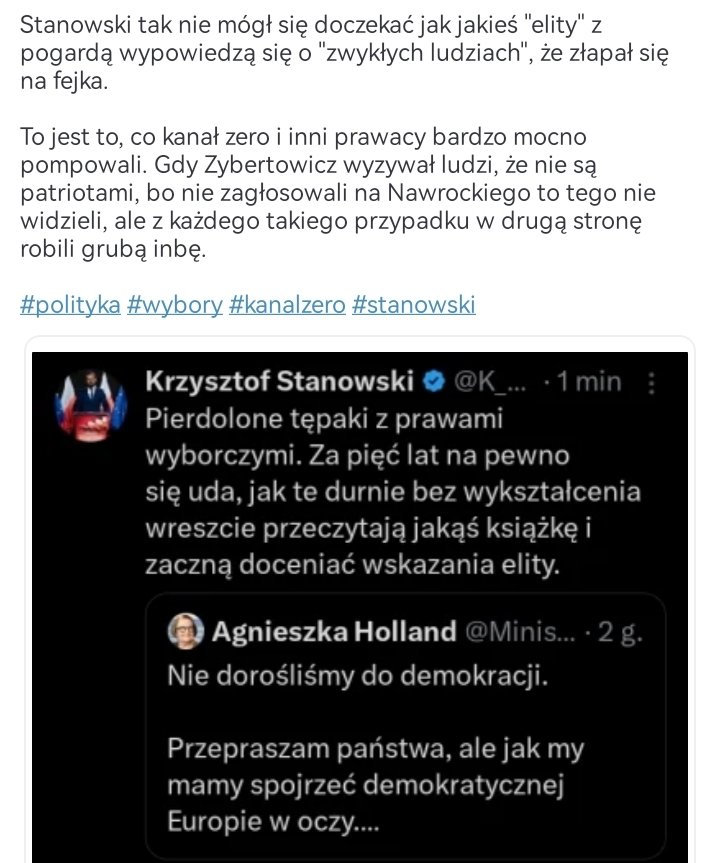Click the @K_ handle in the tweet

click(491, 381)
